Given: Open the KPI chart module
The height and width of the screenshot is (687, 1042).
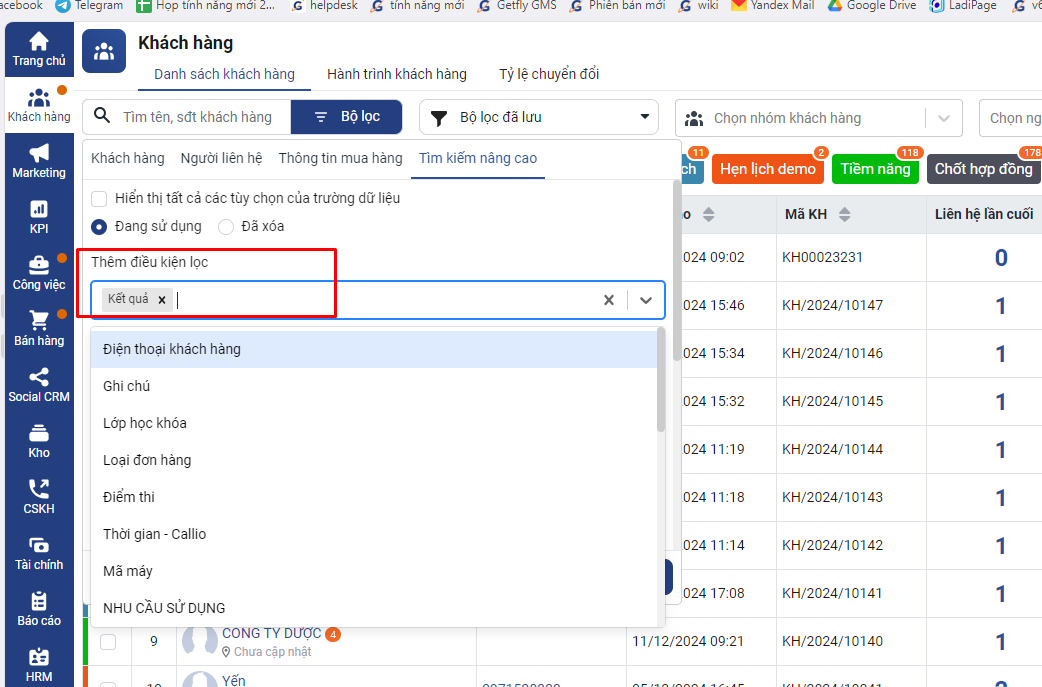Looking at the screenshot, I should (38, 216).
